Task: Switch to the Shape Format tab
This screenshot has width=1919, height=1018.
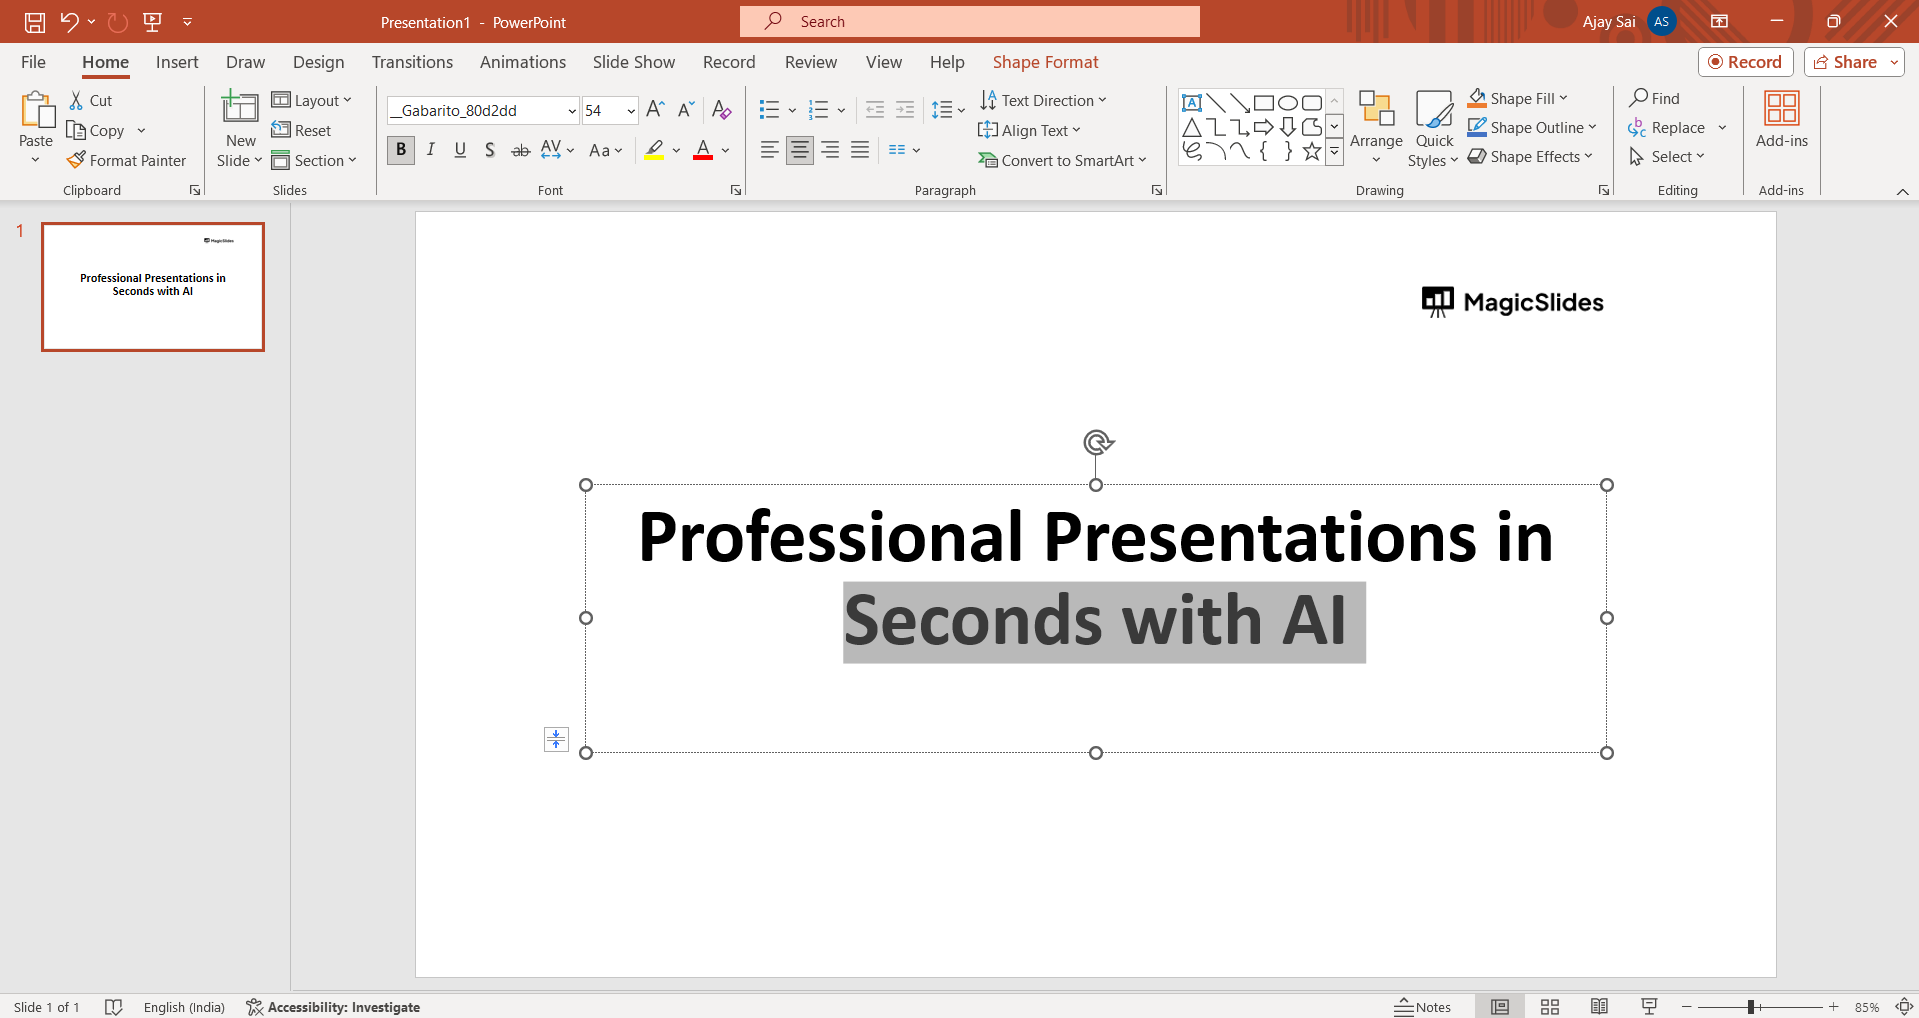Action: click(x=1045, y=62)
